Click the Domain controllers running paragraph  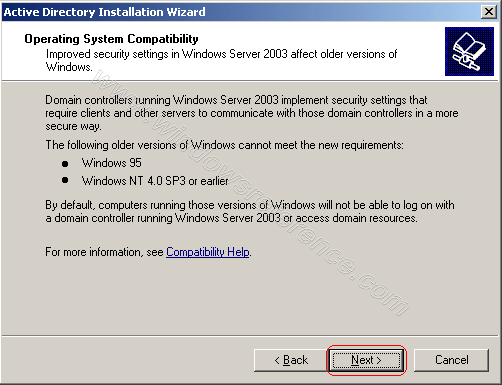252,113
